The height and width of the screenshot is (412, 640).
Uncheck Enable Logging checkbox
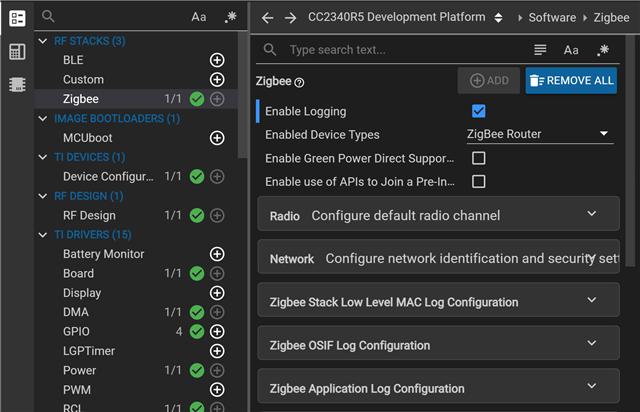pos(478,111)
